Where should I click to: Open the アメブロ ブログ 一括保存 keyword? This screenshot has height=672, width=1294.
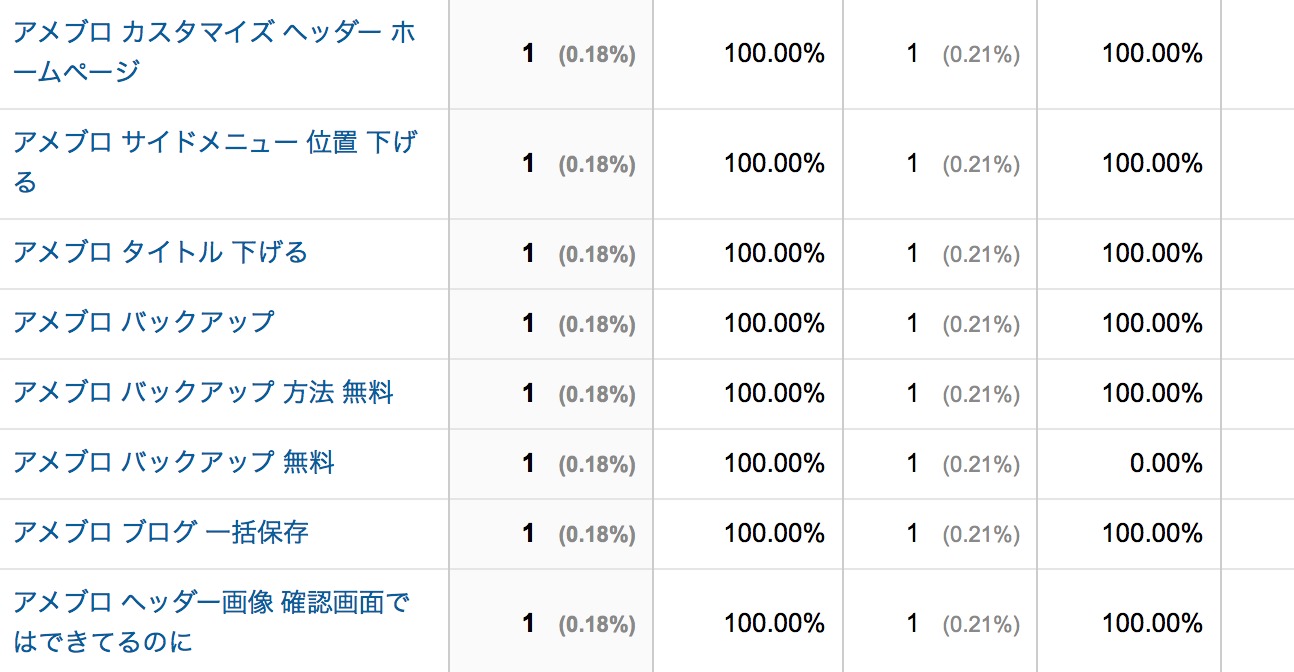160,532
